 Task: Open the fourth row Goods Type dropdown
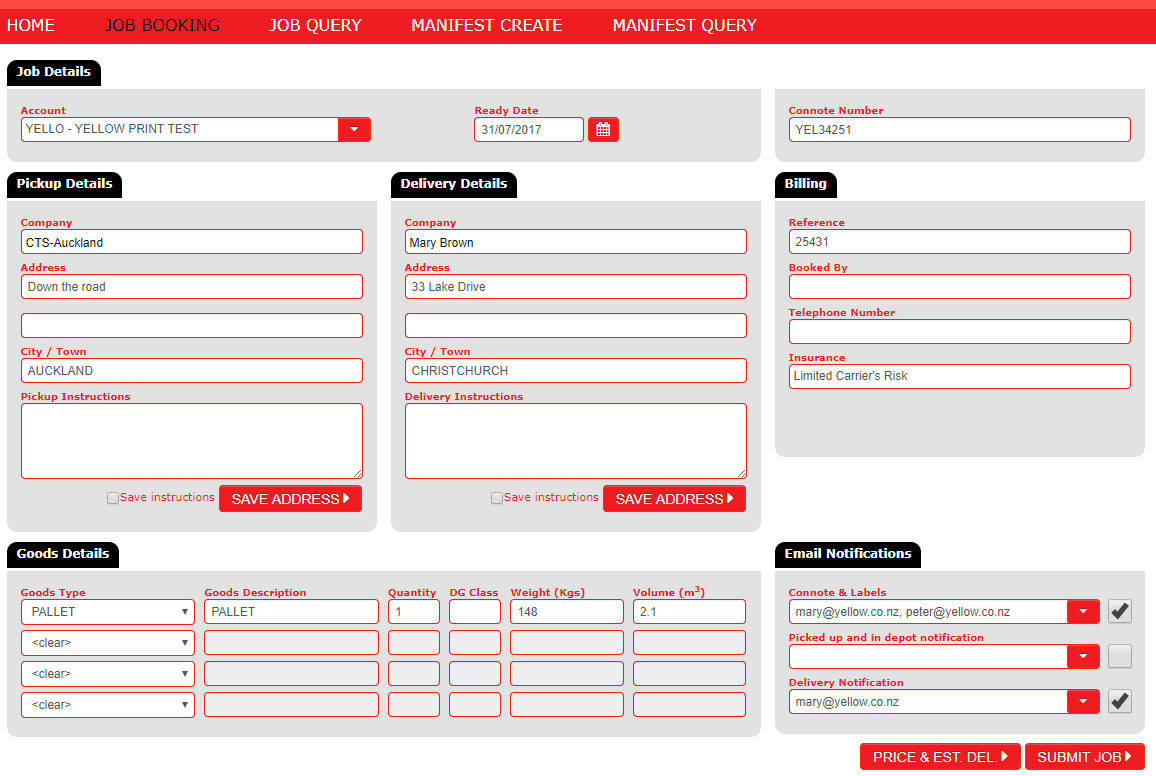point(108,705)
